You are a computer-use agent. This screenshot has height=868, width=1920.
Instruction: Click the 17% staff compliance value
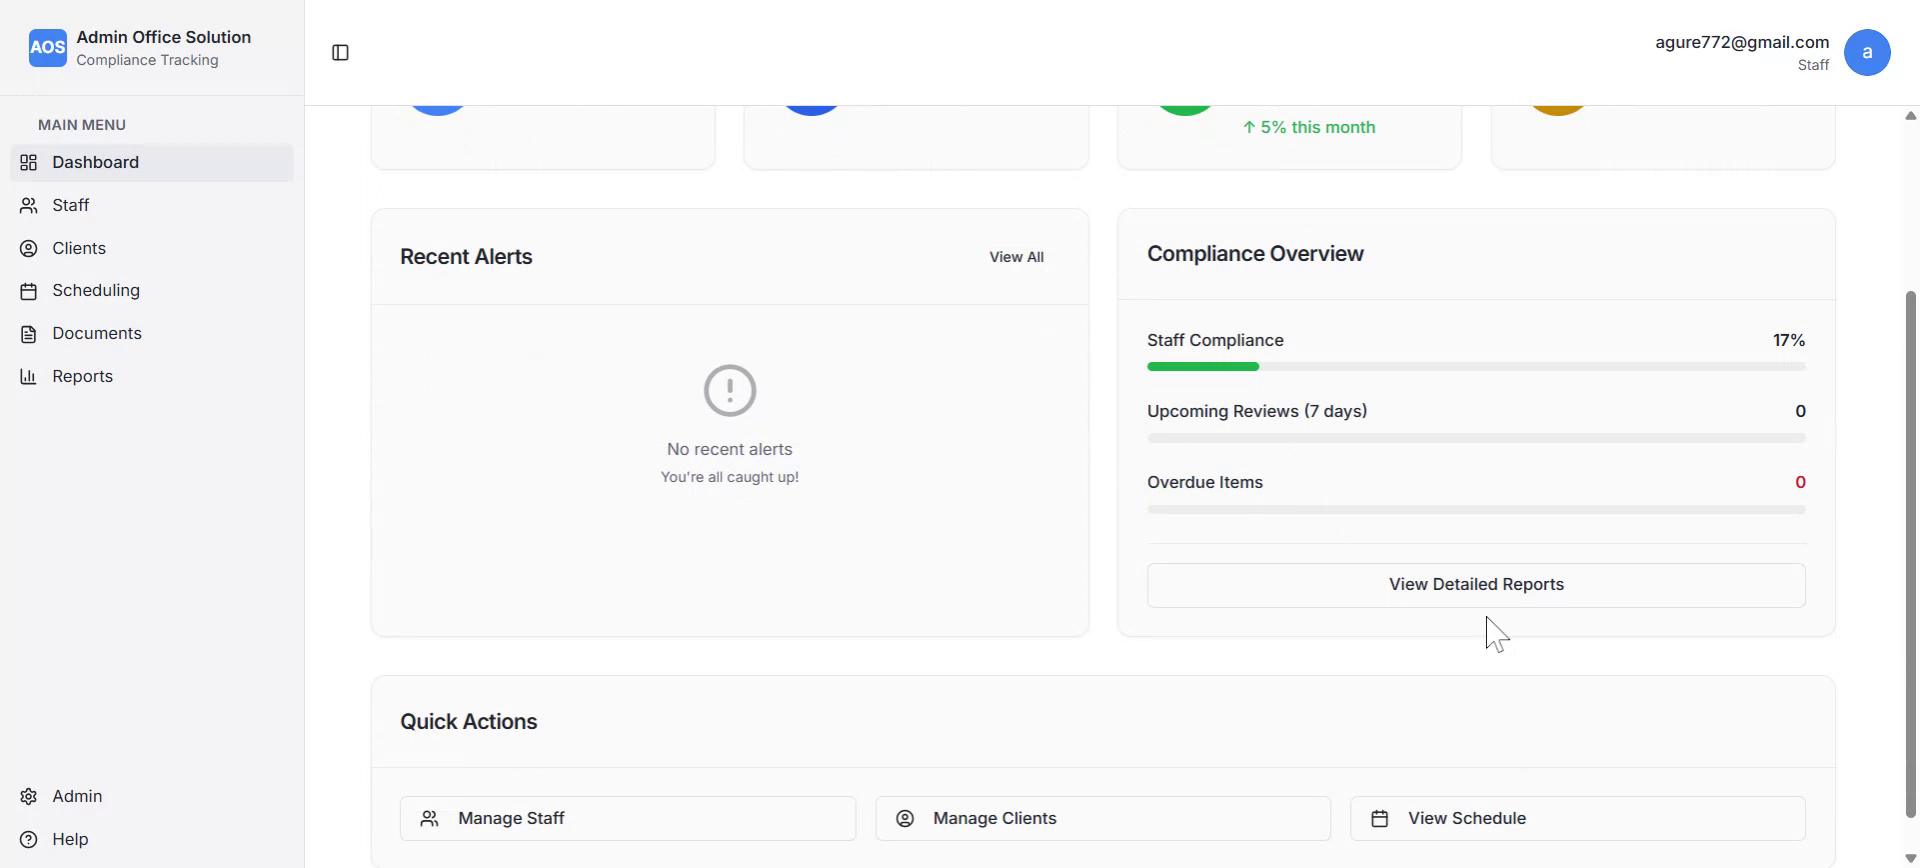pos(1789,341)
